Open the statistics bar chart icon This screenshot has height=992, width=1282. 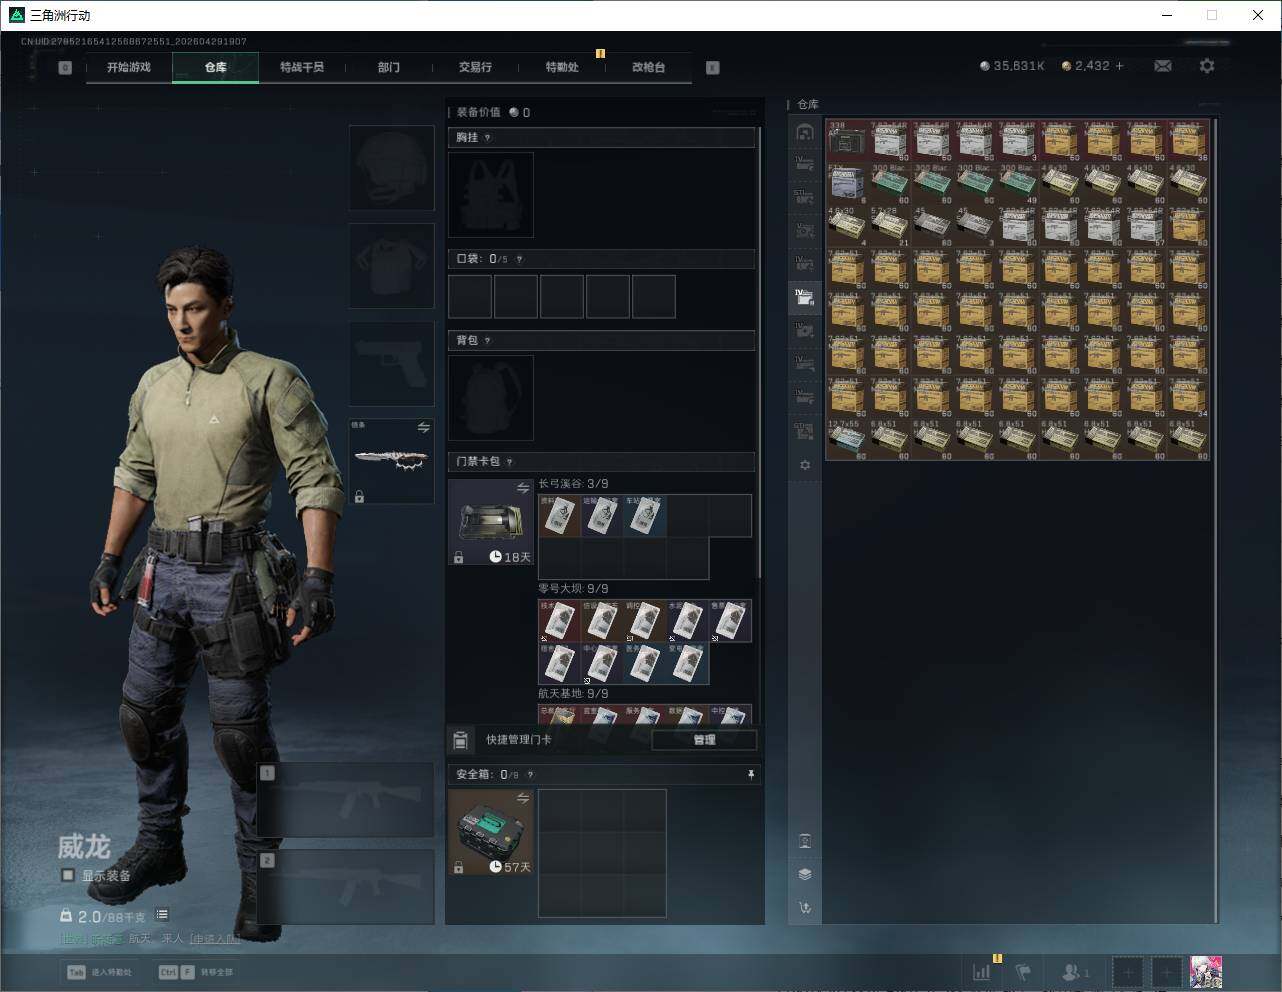point(982,971)
